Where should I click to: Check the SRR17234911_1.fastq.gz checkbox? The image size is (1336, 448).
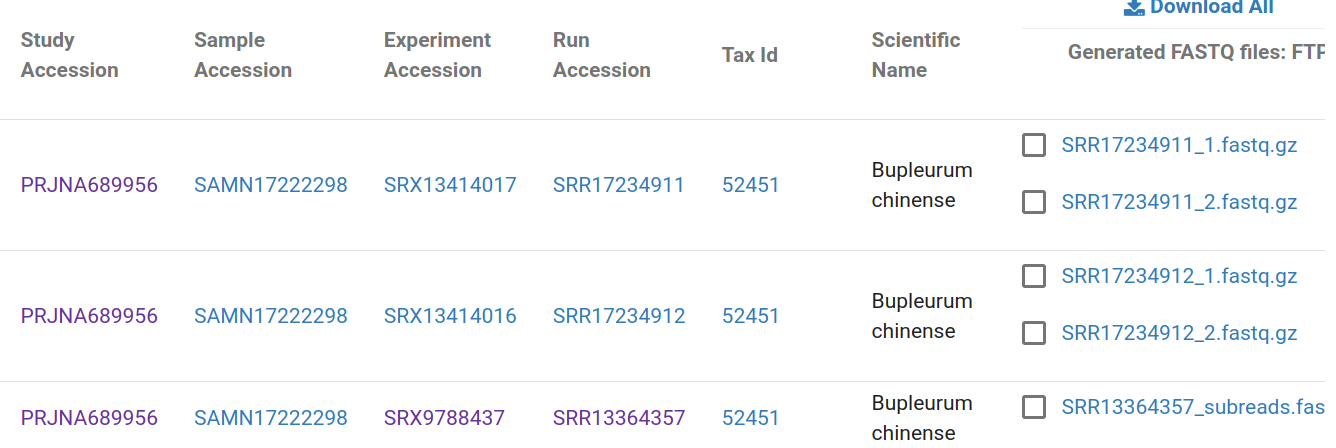1034,145
